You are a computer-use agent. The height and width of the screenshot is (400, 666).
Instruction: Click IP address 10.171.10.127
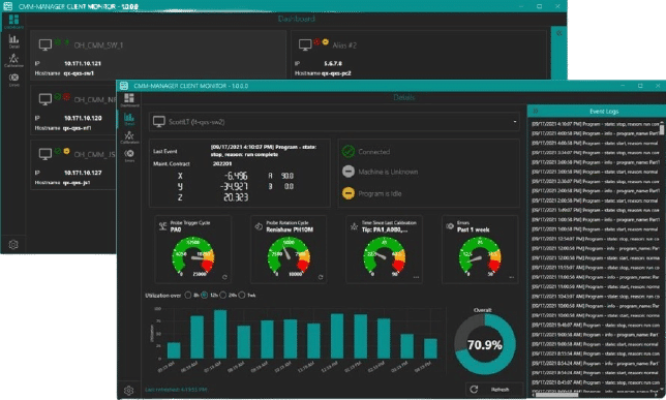pos(83,173)
